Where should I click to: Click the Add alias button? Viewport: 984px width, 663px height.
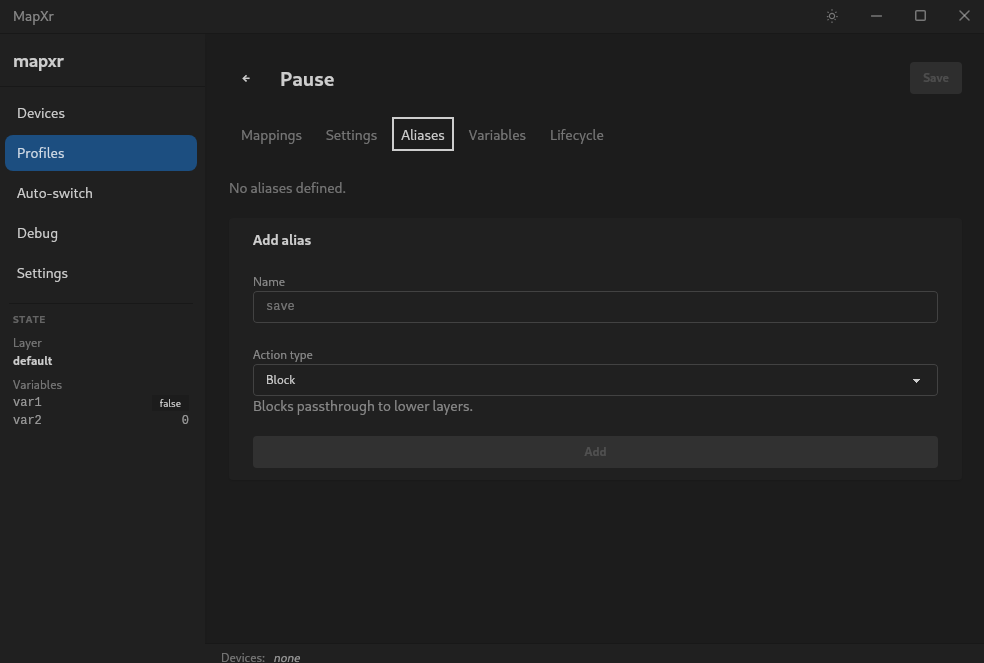pos(594,452)
